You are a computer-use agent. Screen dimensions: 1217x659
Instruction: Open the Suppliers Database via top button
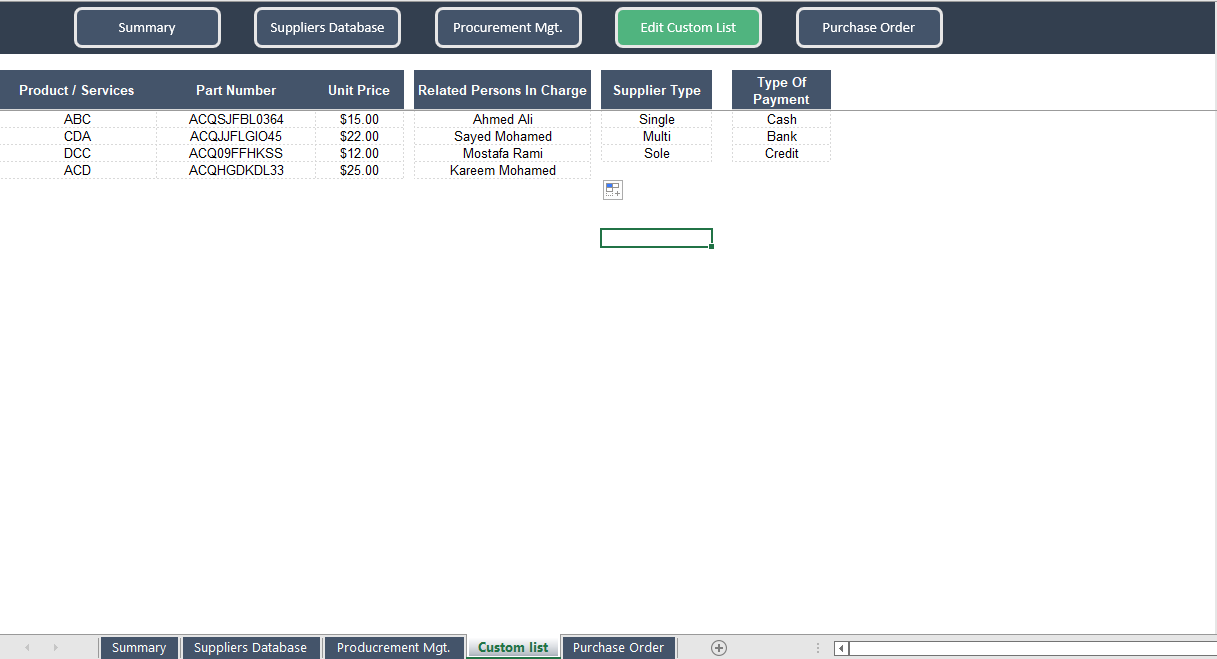tap(327, 27)
